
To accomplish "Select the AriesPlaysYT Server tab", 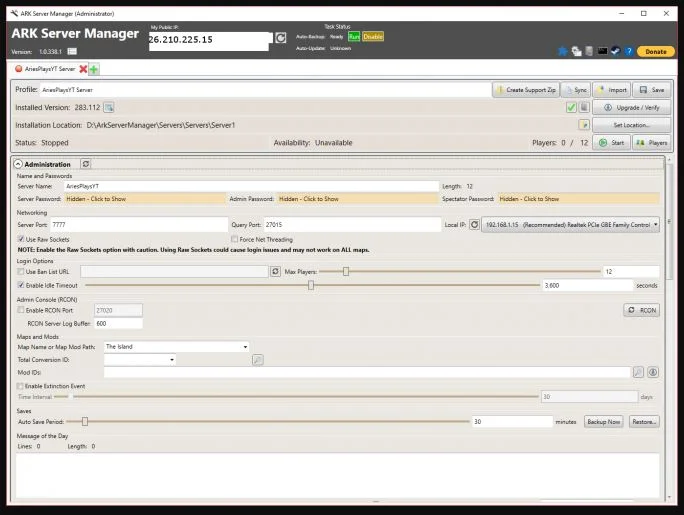I will pos(49,69).
